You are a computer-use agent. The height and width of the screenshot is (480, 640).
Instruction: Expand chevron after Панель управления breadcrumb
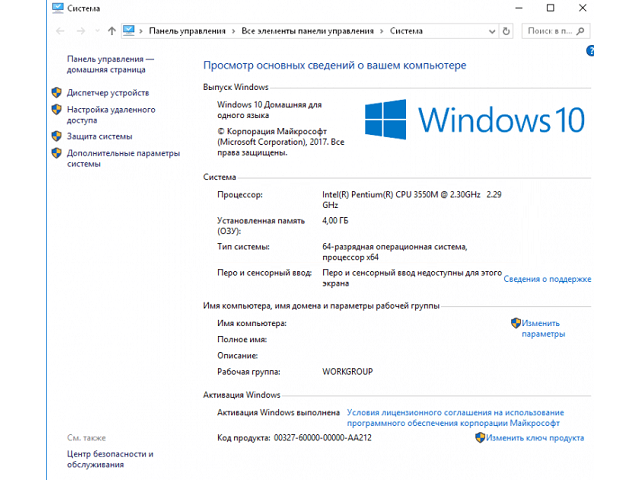pyautogui.click(x=233, y=31)
